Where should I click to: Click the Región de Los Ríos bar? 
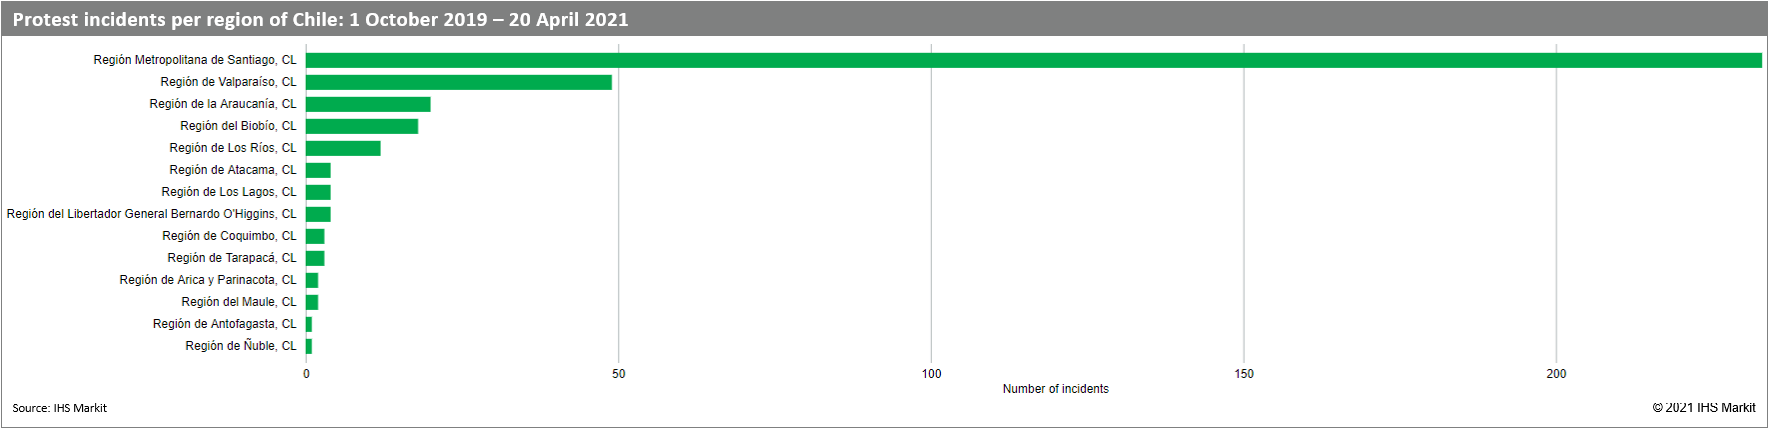(343, 148)
